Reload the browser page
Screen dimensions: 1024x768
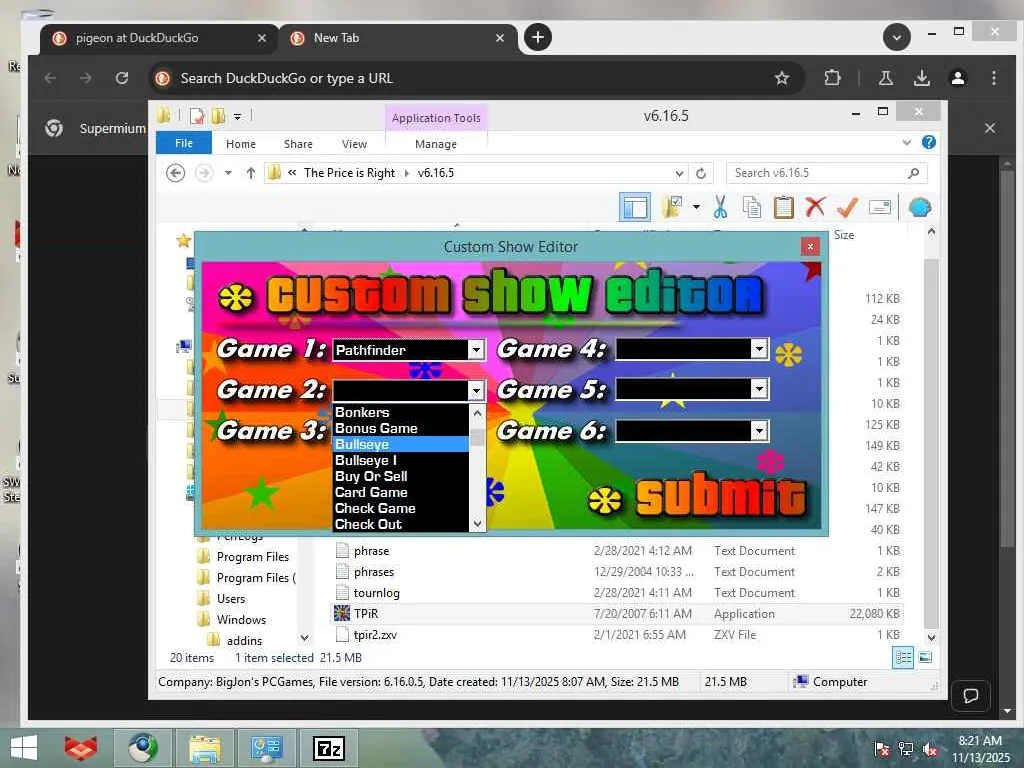coord(121,78)
